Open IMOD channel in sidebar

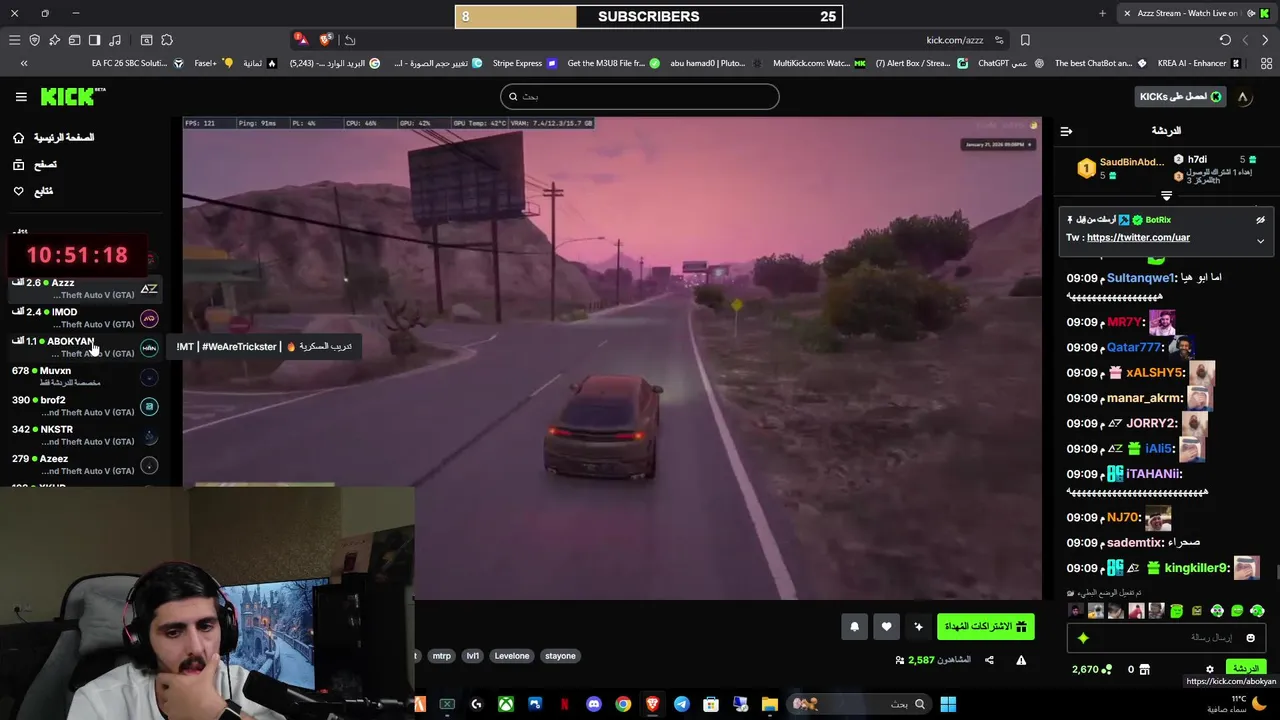click(x=85, y=318)
